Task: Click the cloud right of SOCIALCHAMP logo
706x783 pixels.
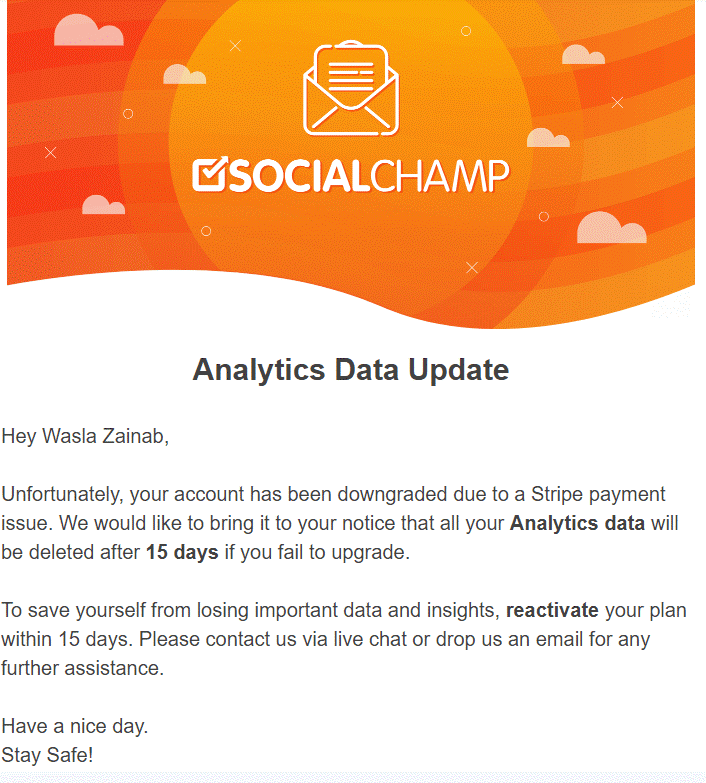Action: (x=548, y=137)
